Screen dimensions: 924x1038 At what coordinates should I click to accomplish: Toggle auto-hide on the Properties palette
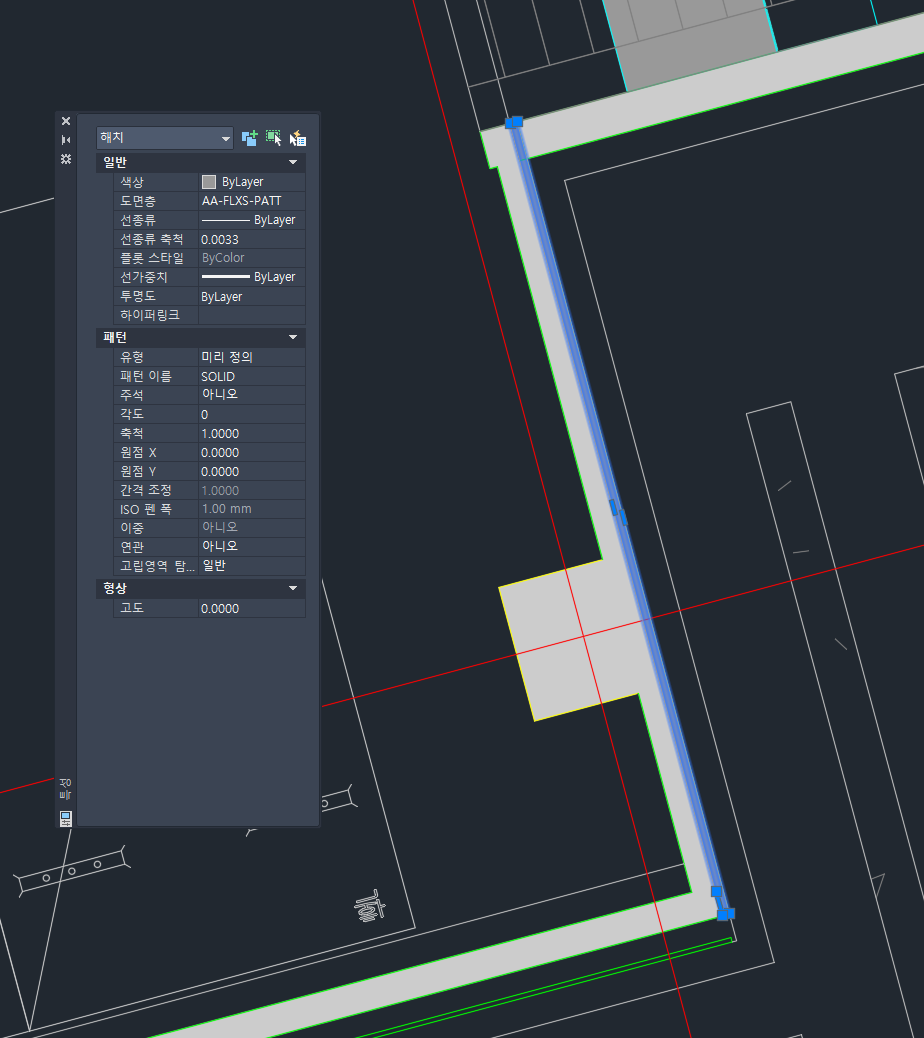click(x=66, y=140)
